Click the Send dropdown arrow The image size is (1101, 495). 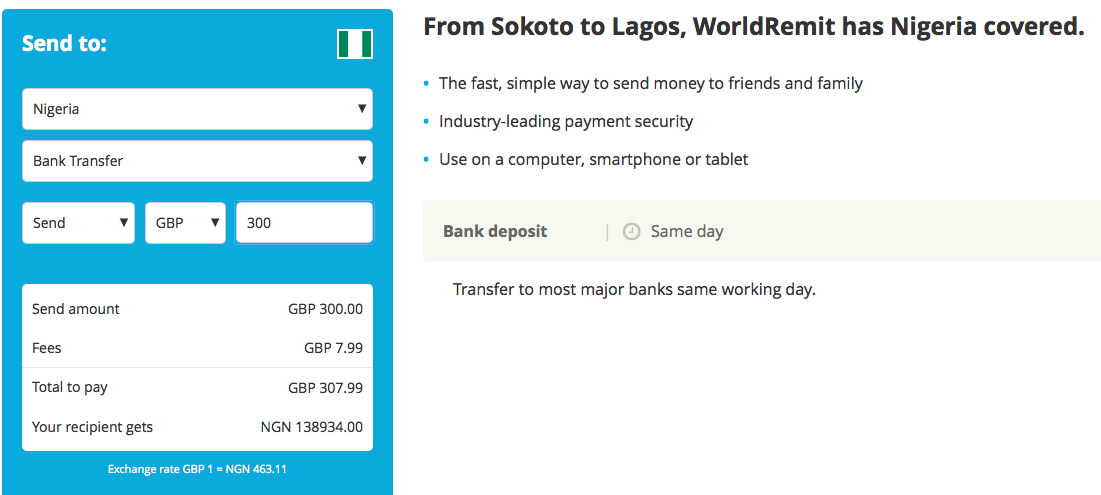pyautogui.click(x=124, y=223)
